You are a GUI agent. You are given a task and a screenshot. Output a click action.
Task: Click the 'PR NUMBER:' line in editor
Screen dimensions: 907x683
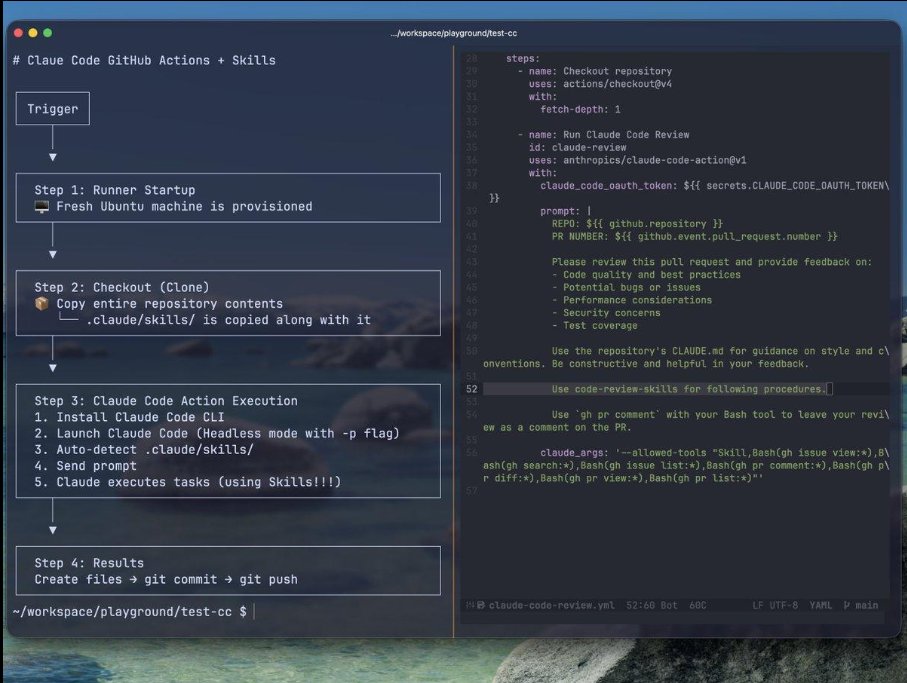point(694,237)
